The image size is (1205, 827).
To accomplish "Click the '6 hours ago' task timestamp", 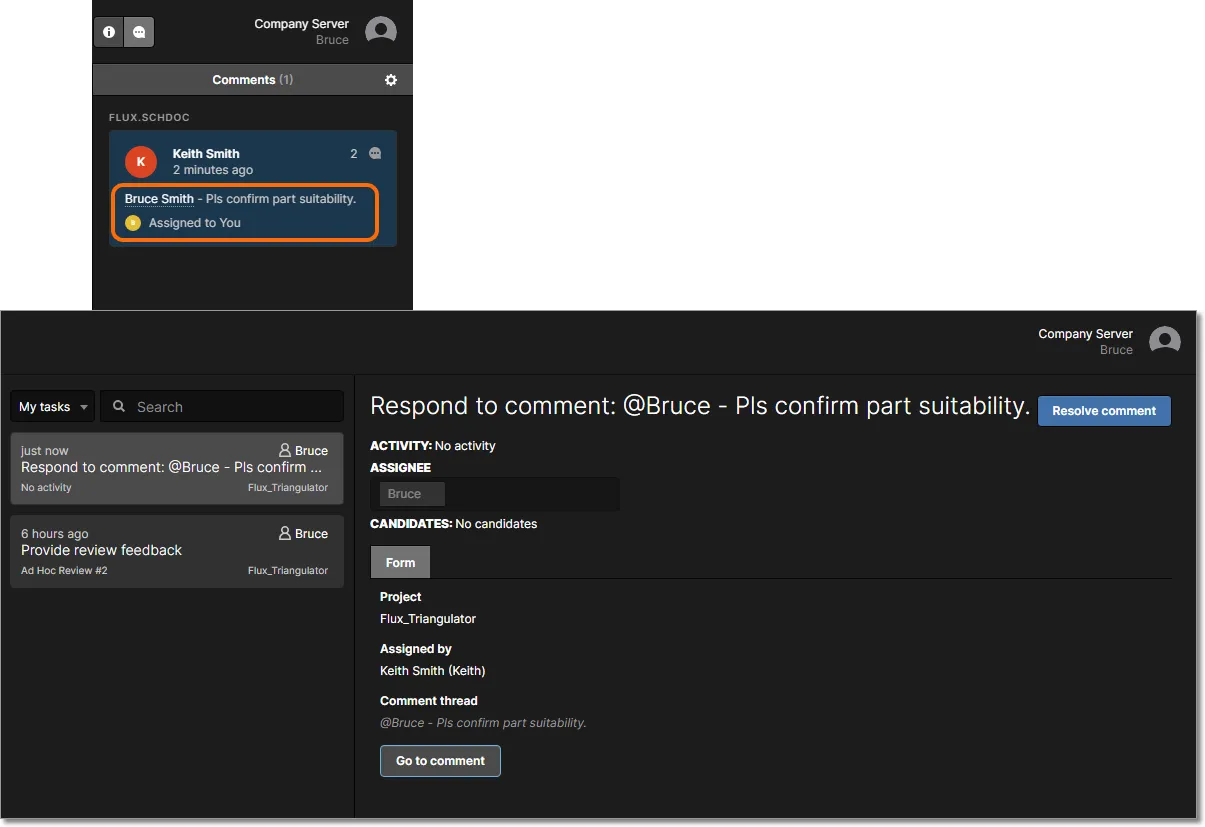I will pos(55,534).
